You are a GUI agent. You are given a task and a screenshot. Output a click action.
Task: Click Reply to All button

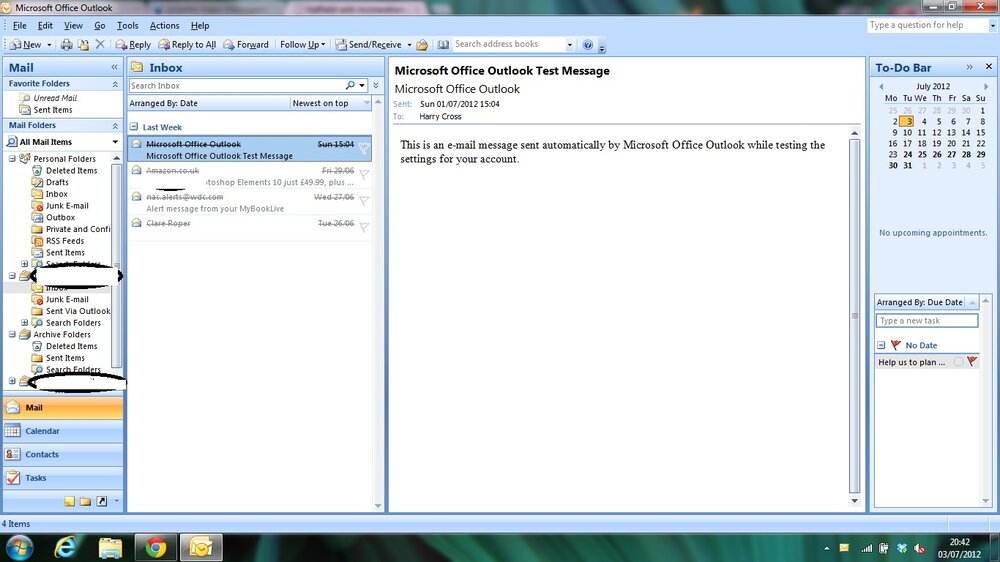click(188, 45)
